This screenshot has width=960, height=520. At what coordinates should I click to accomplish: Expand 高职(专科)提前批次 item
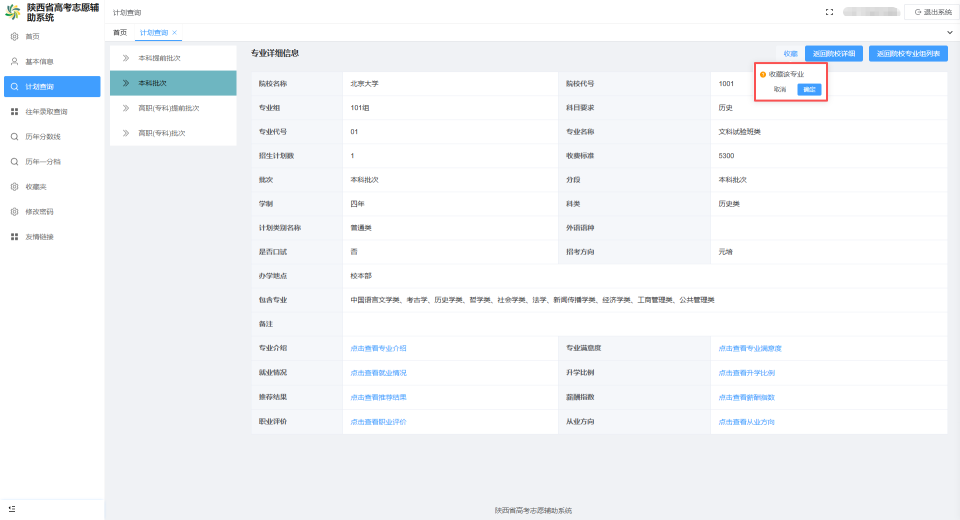tap(173, 108)
